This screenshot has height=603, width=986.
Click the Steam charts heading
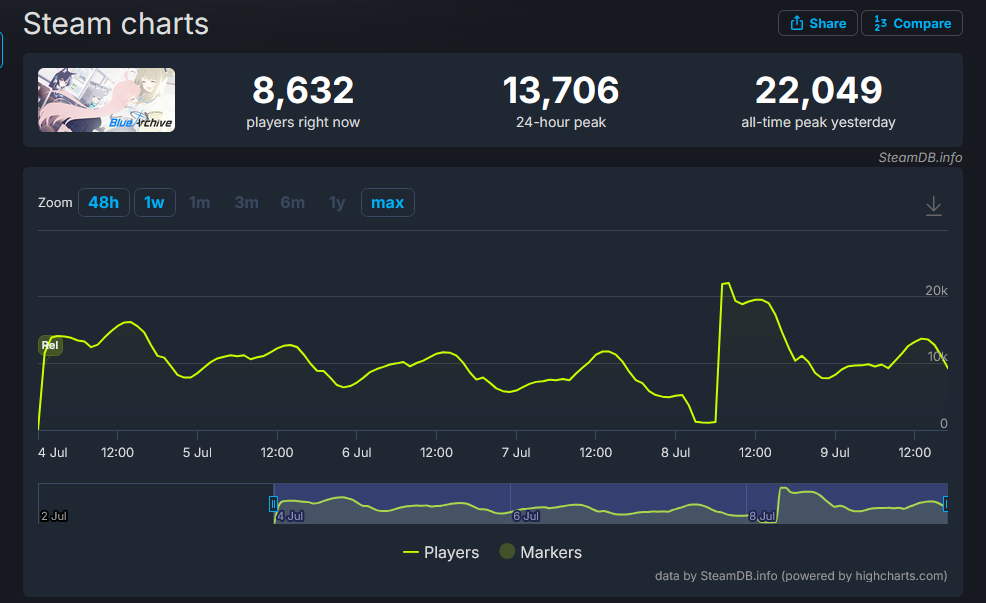116,24
